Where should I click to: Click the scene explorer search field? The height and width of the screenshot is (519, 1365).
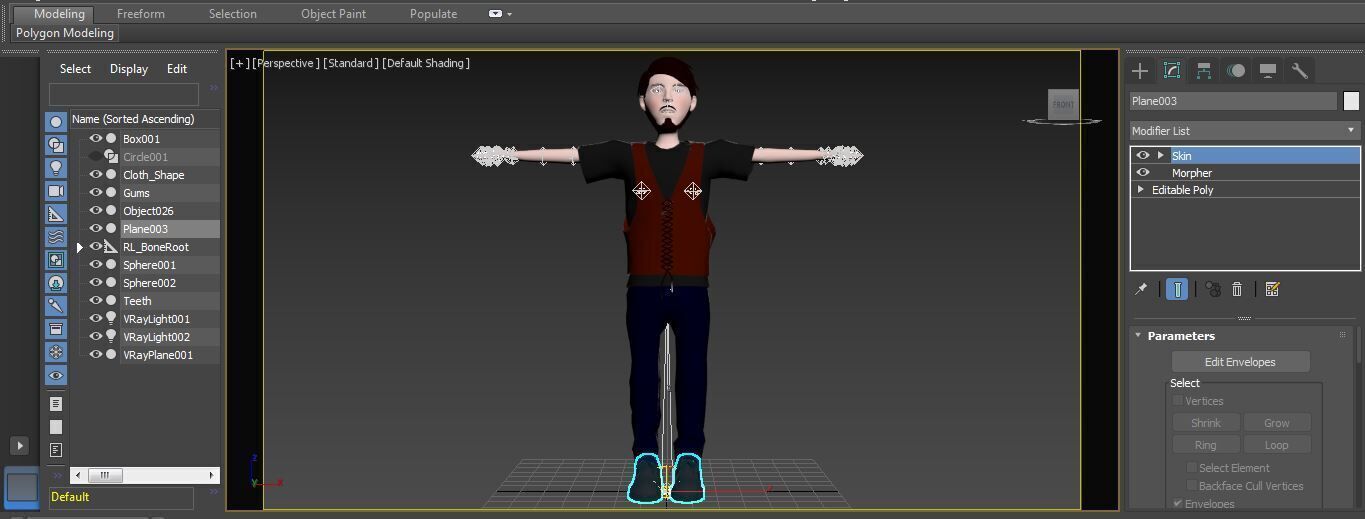[x=124, y=94]
